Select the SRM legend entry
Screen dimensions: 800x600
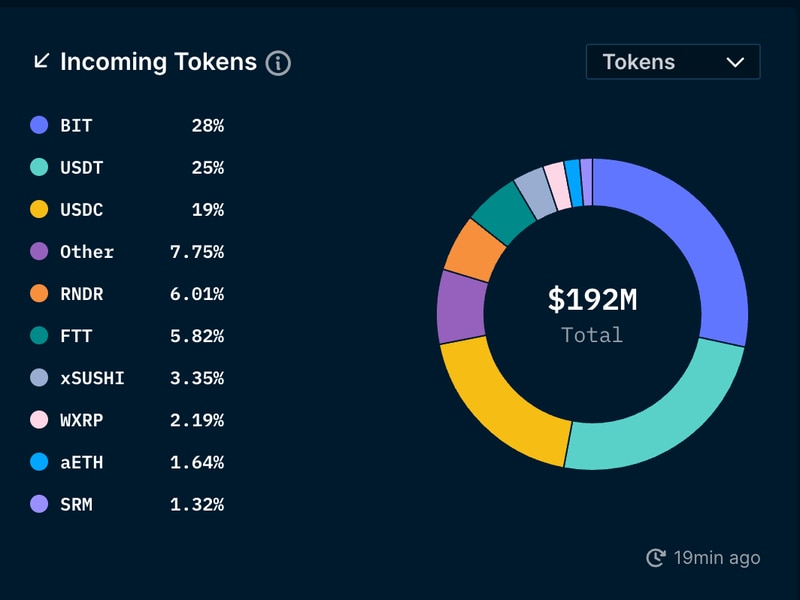point(76,504)
